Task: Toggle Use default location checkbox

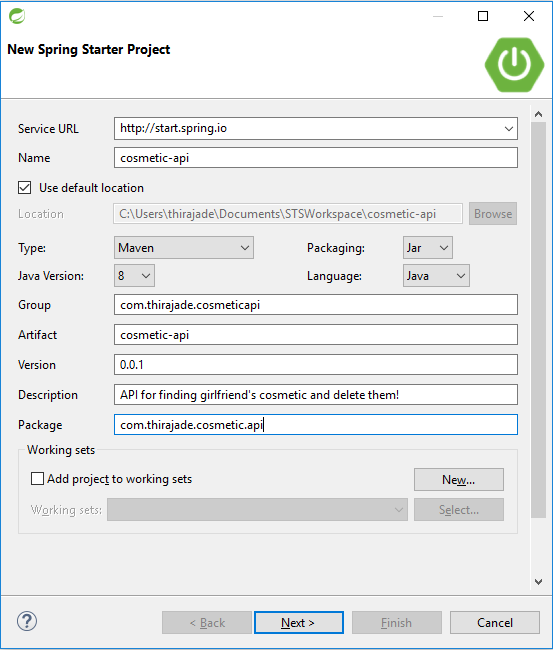Action: 24,188
